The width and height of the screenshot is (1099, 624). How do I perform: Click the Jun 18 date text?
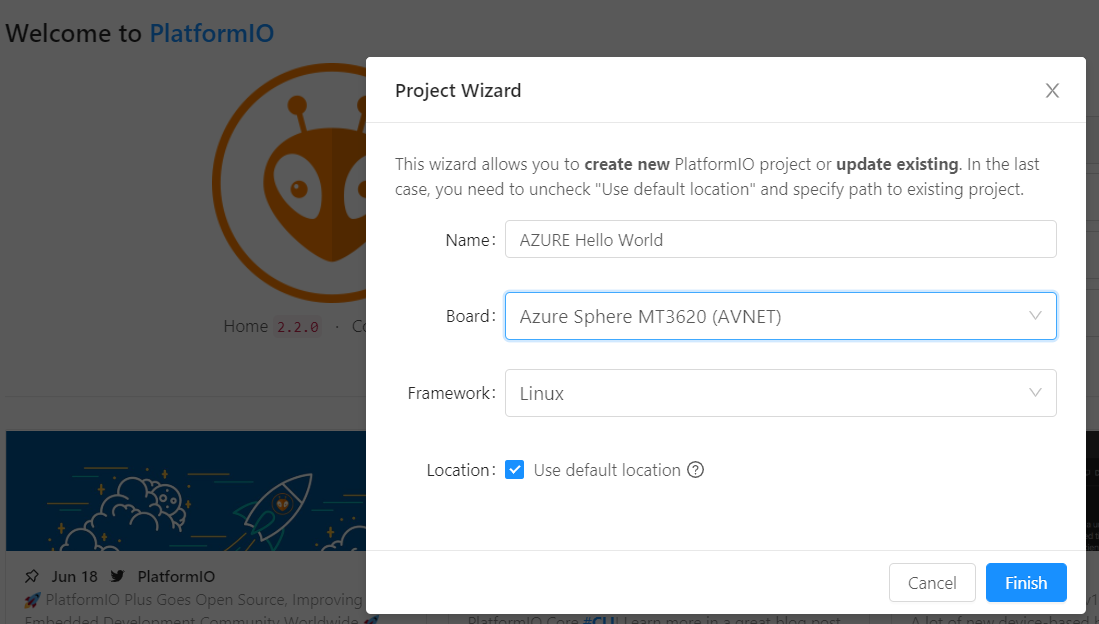click(74, 576)
